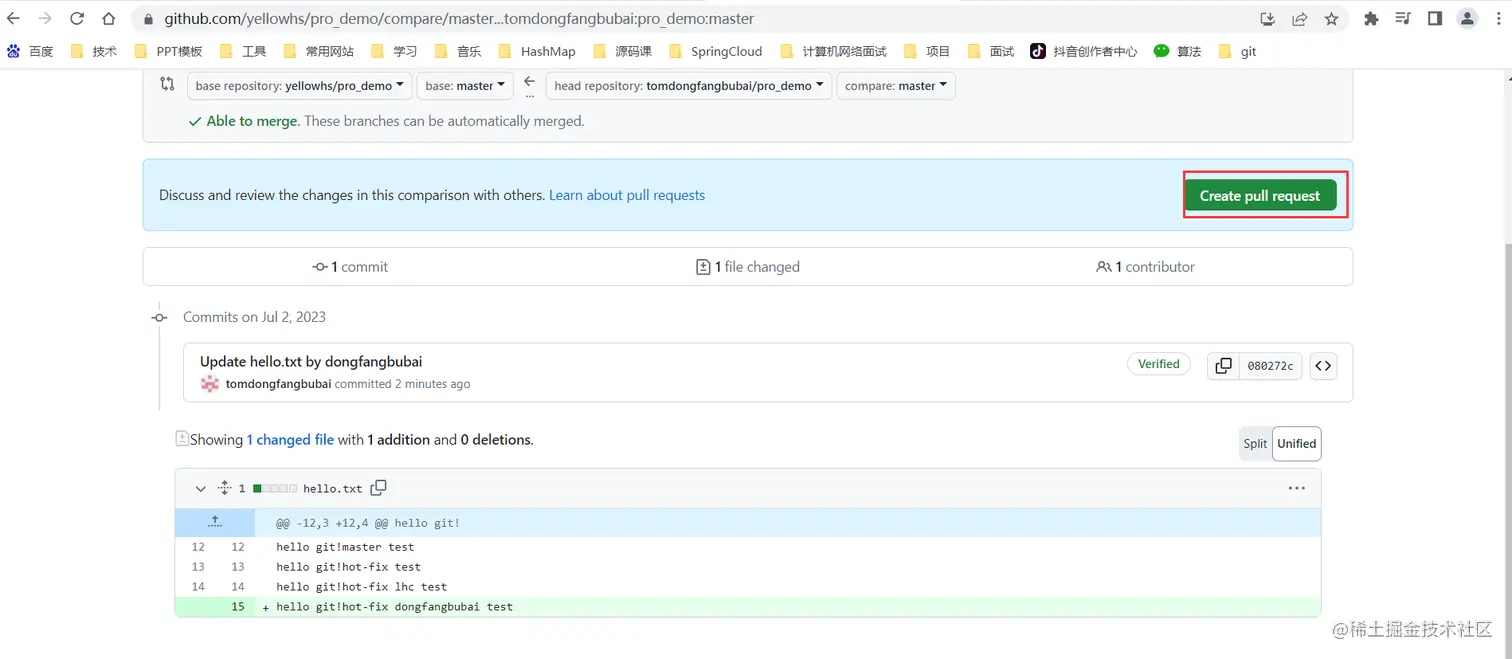Collapse the hello.txt file diff
Screen dimensions: 1512x659
click(200, 489)
